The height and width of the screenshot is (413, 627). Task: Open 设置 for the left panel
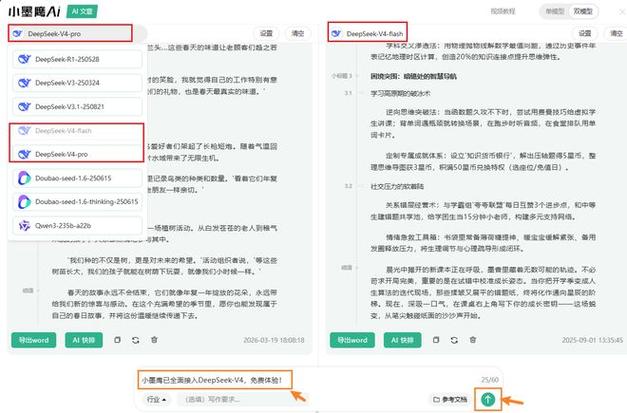266,33
